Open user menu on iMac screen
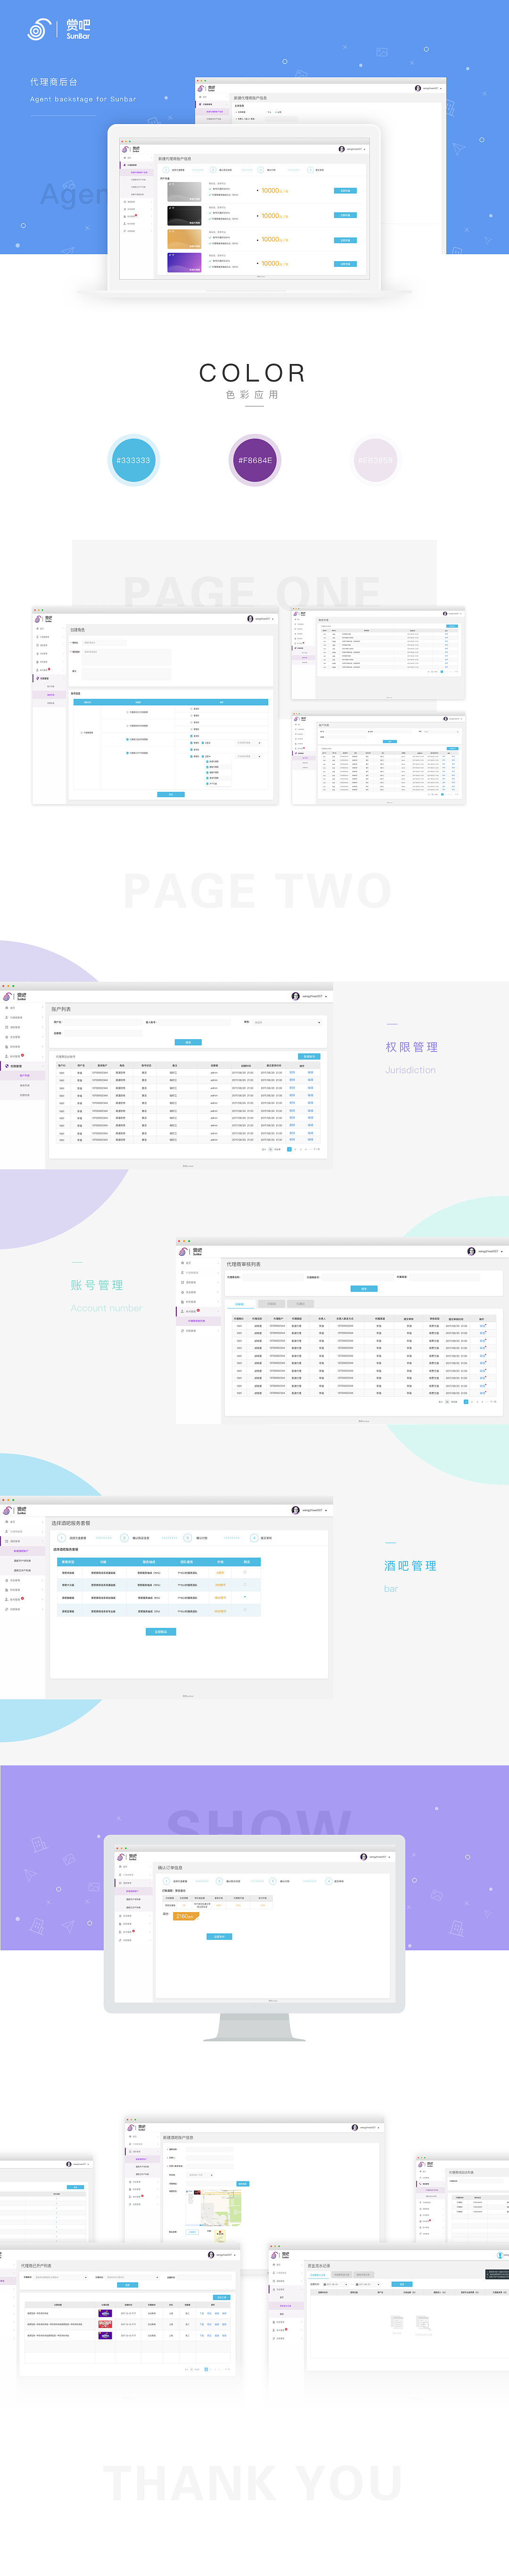 pos(375,1857)
